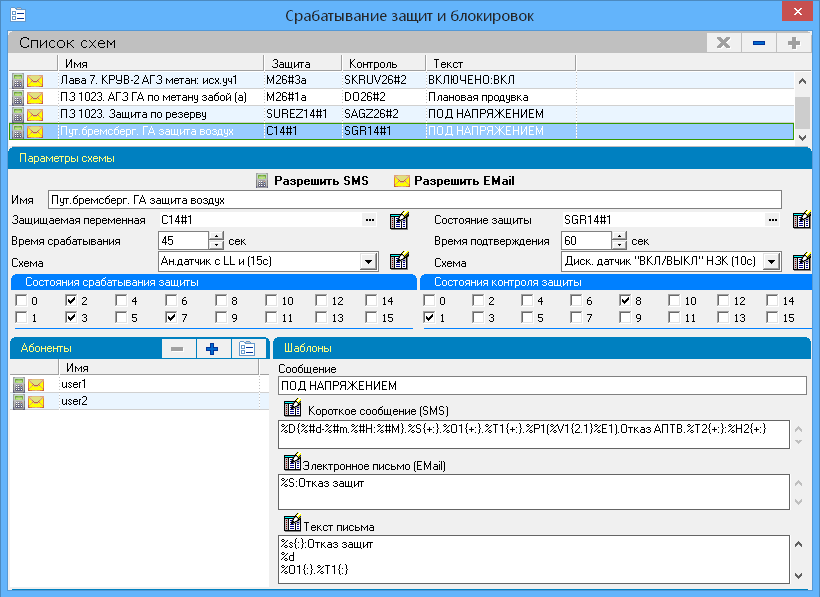Toggle Разрешить EMail envelope icon

[x=402, y=181]
